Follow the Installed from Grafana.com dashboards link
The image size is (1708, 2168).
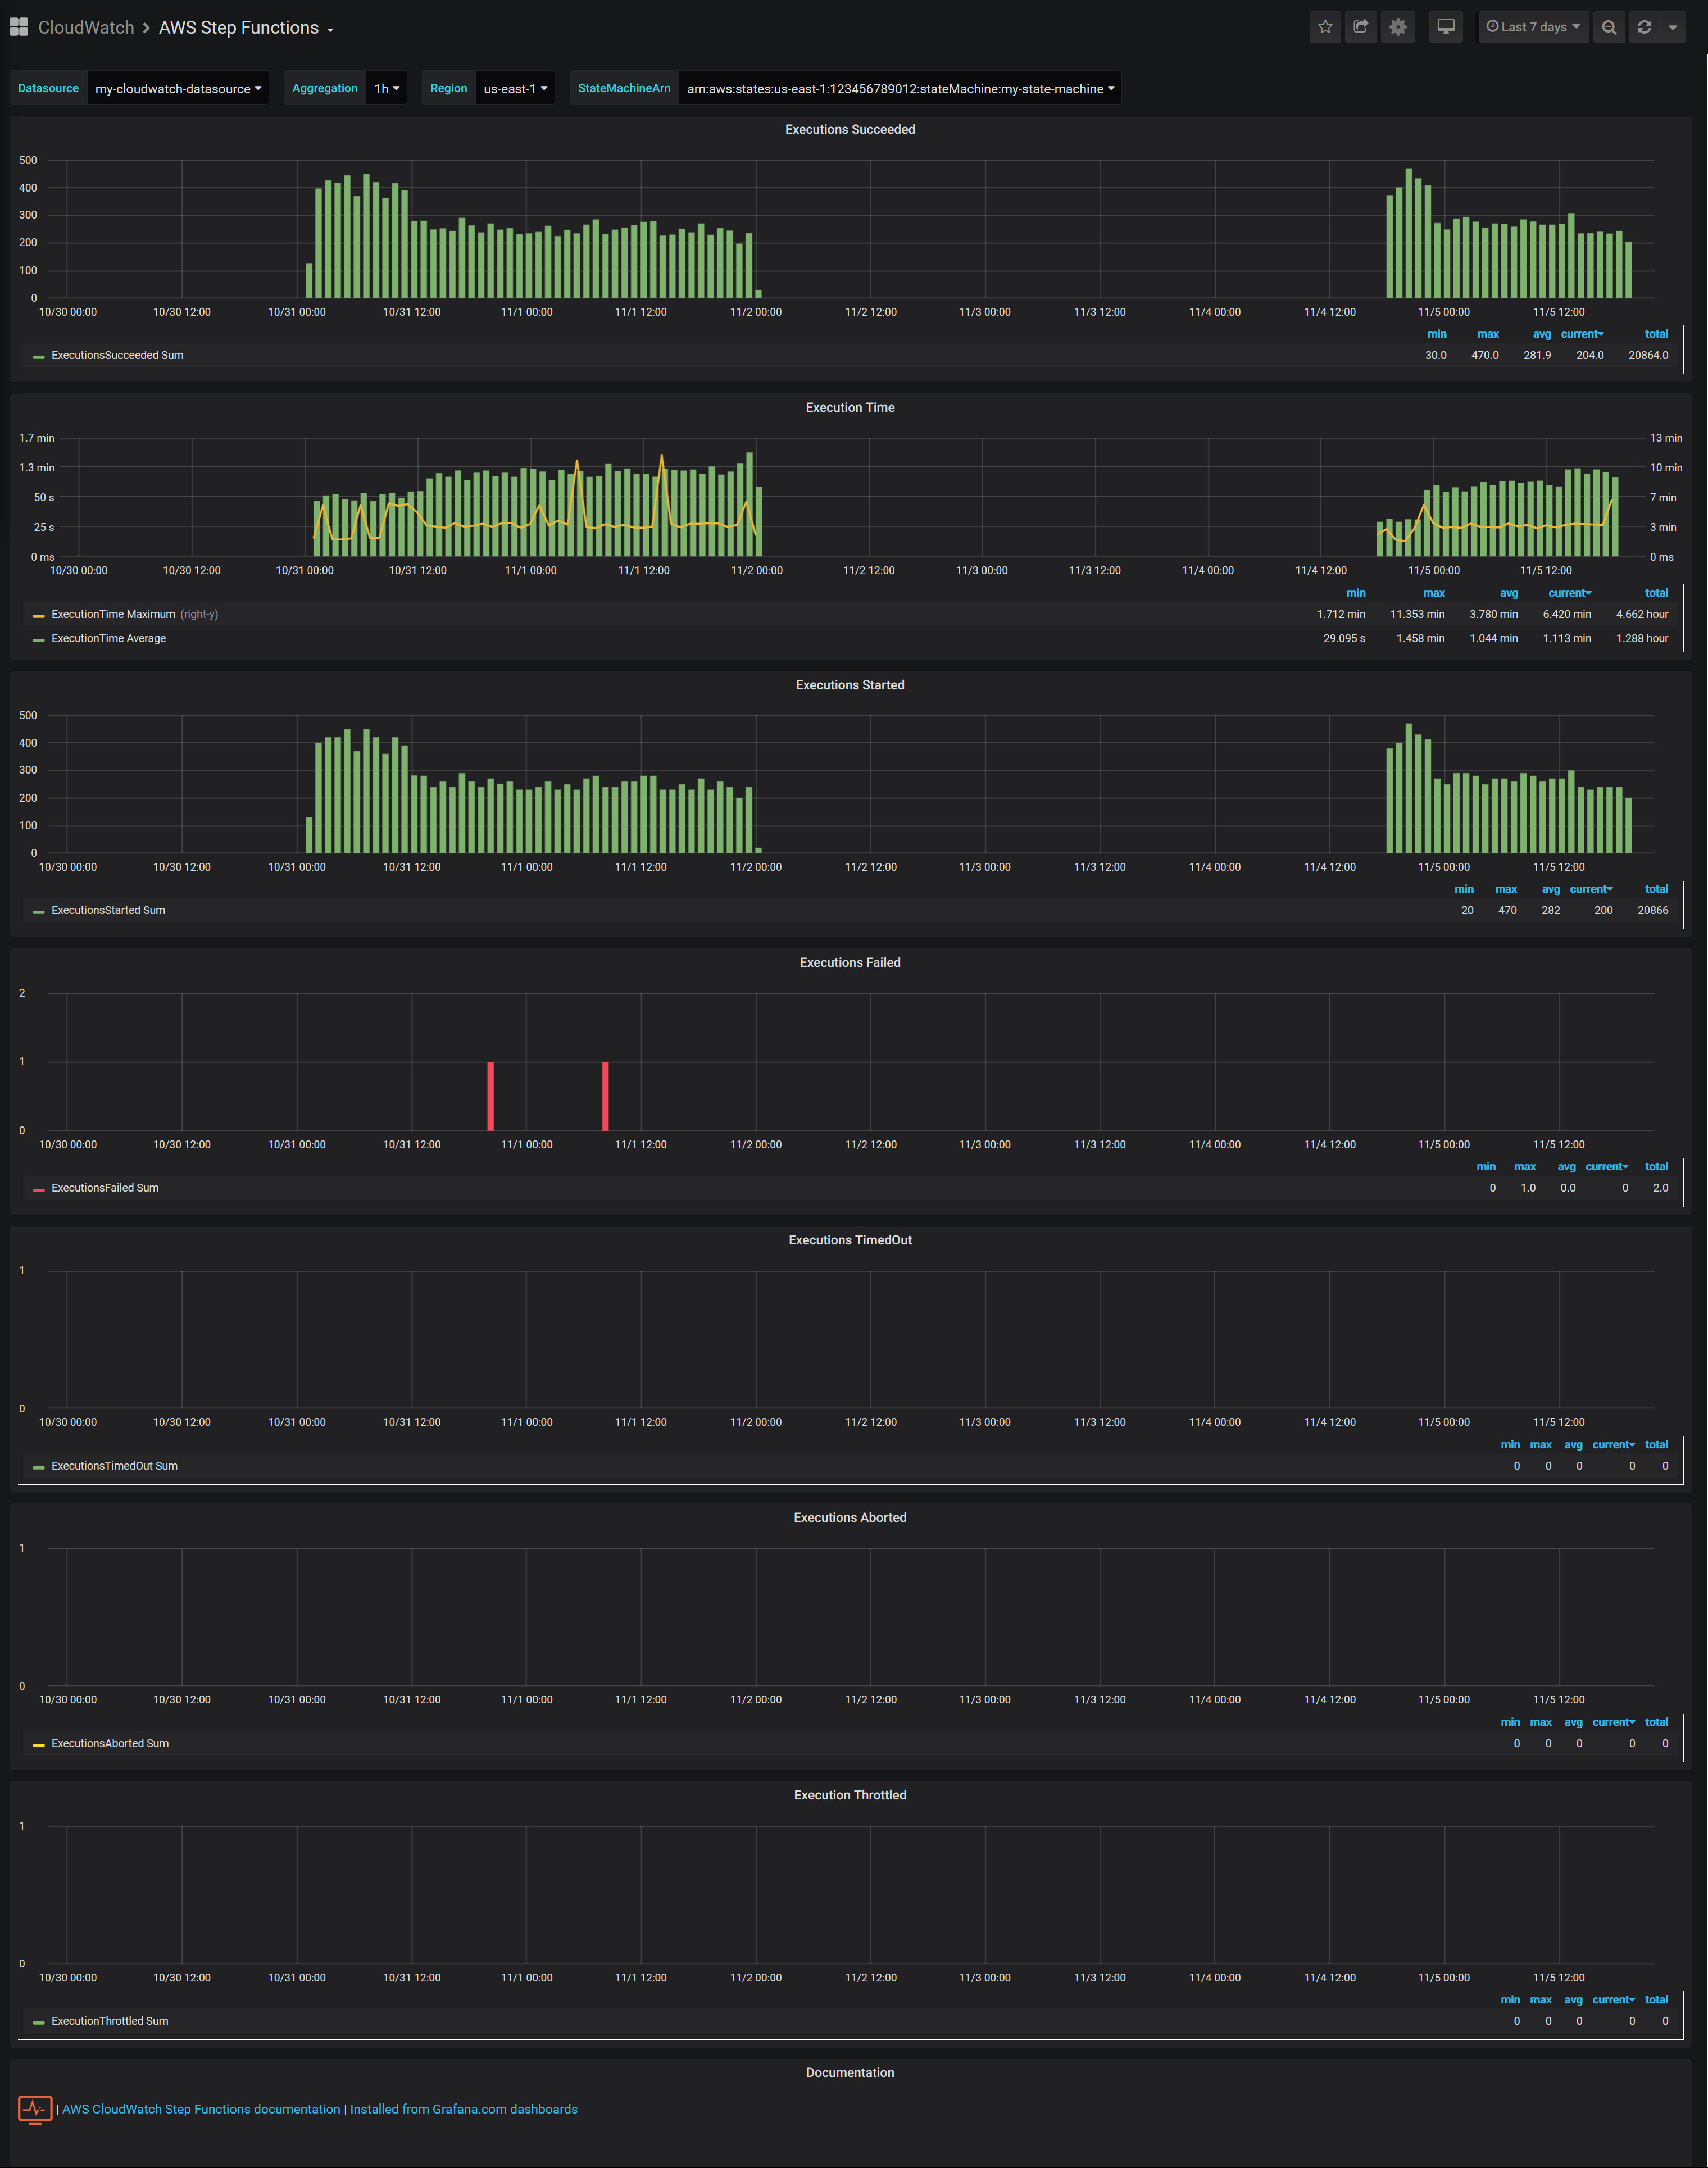463,2109
